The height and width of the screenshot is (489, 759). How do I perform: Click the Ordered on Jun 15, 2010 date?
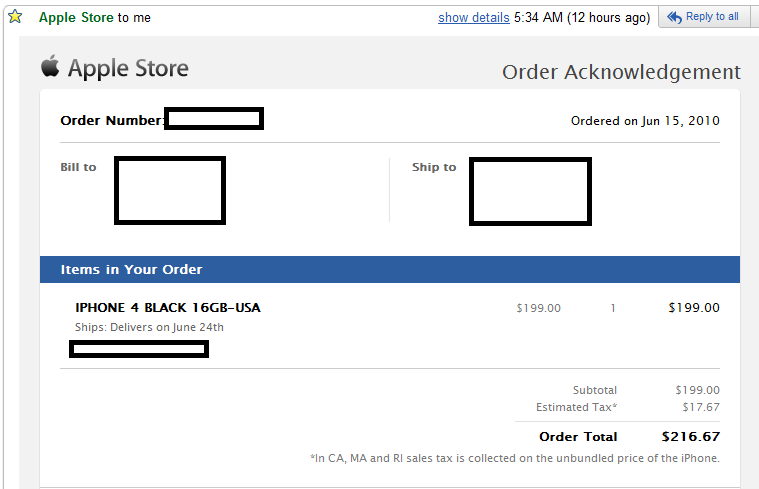[x=645, y=121]
